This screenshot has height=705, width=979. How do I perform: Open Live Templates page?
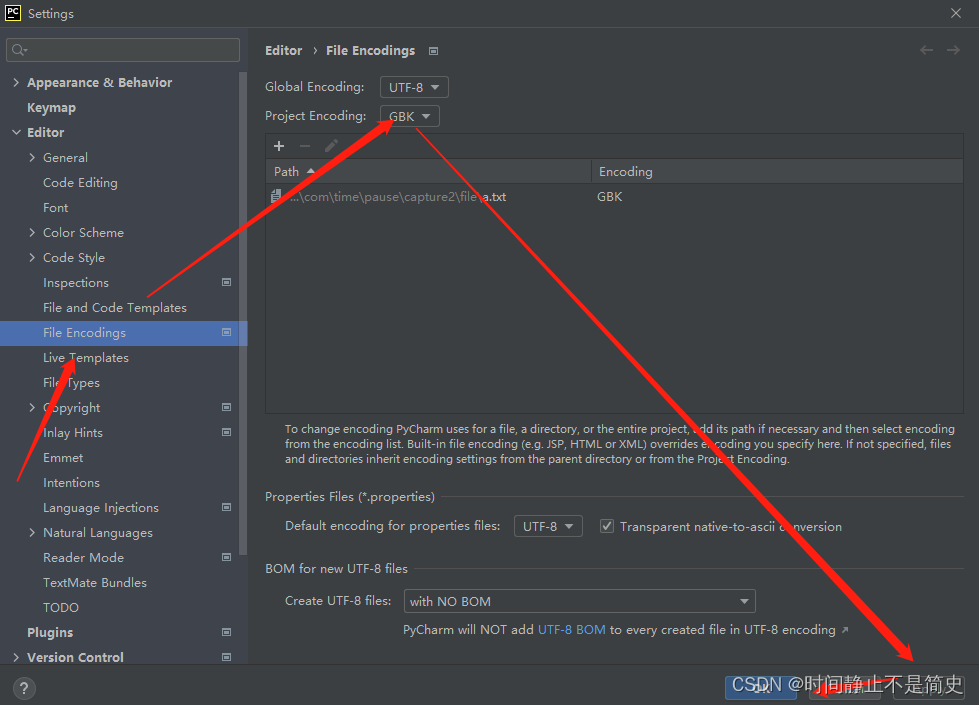pos(86,357)
